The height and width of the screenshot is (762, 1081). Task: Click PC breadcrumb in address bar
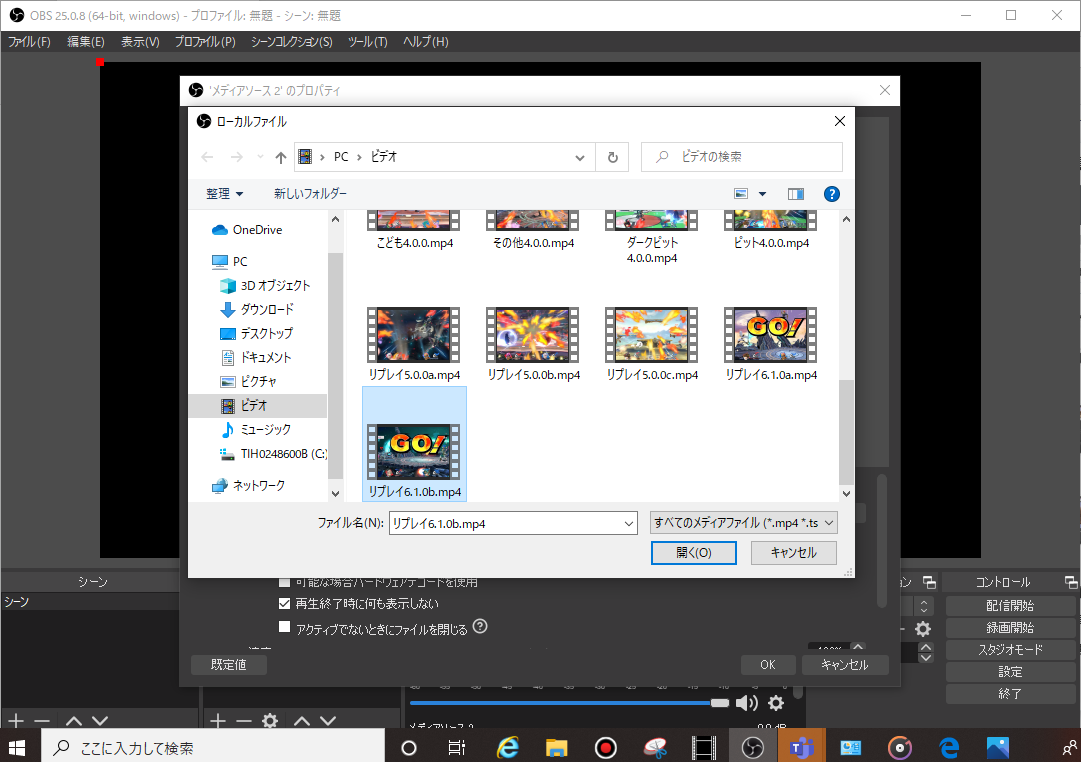point(341,157)
